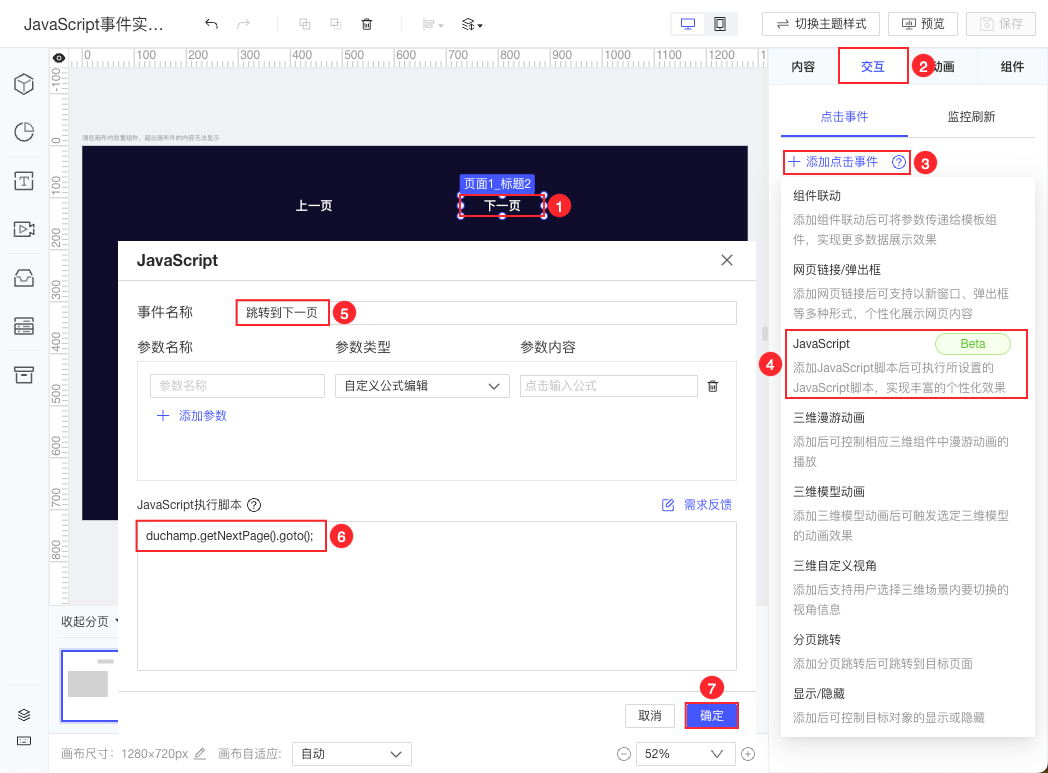The height and width of the screenshot is (773, 1048).
Task: Switch to the 内容 tab
Action: click(x=803, y=67)
